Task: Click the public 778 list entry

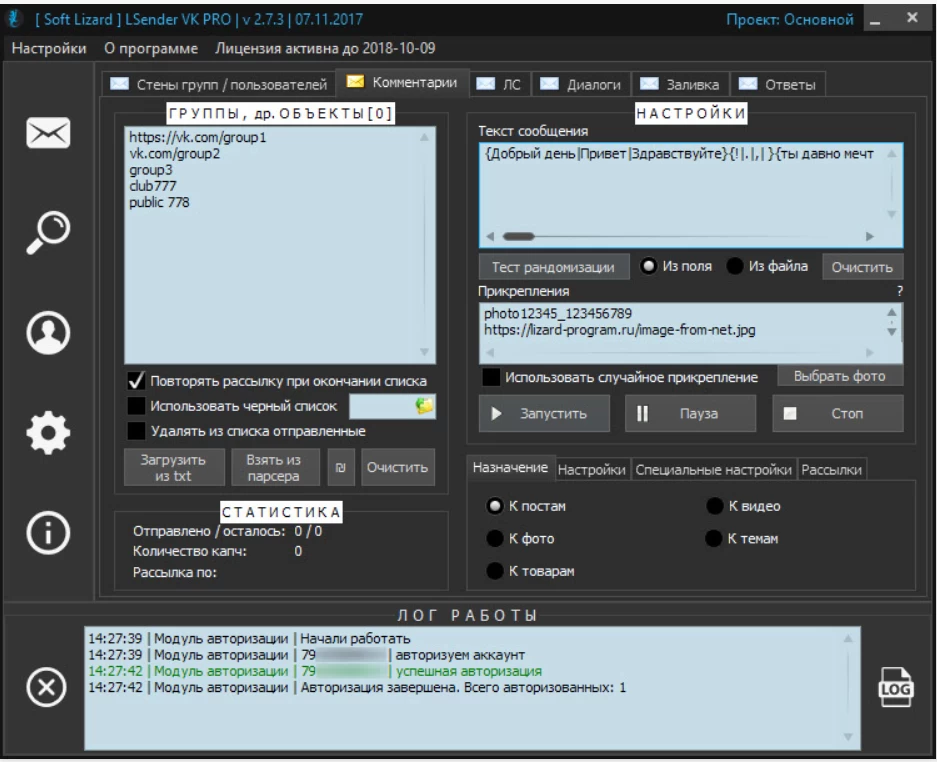Action: pos(159,202)
